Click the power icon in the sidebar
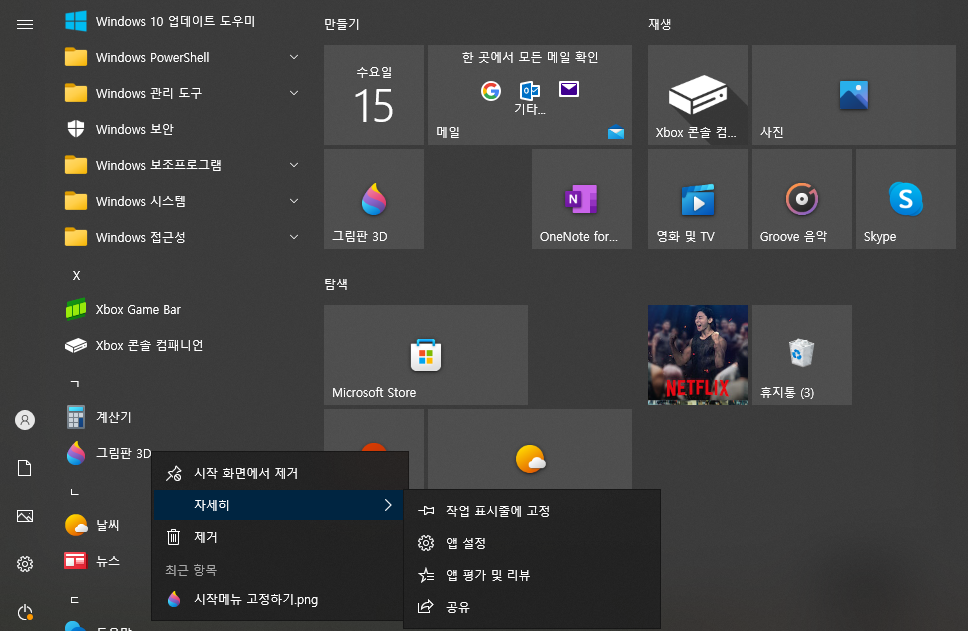The image size is (968, 631). [24, 612]
